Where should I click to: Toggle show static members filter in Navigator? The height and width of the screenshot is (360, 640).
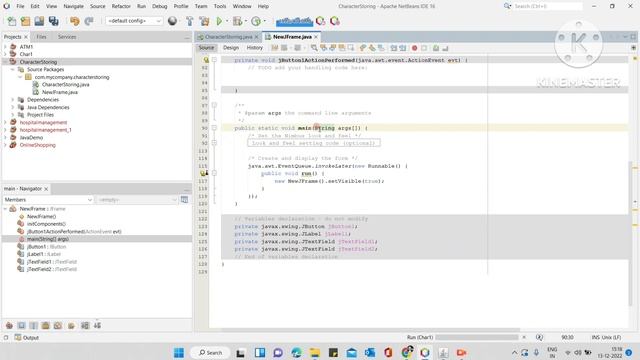[x=33, y=326]
